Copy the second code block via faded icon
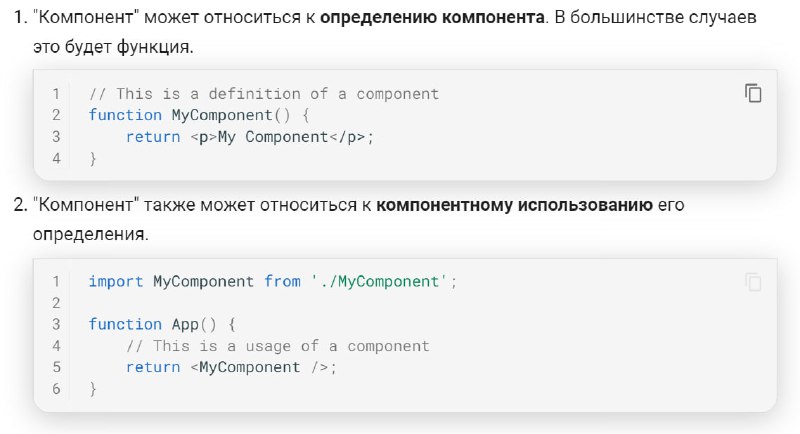The image size is (800, 434). coord(753,282)
